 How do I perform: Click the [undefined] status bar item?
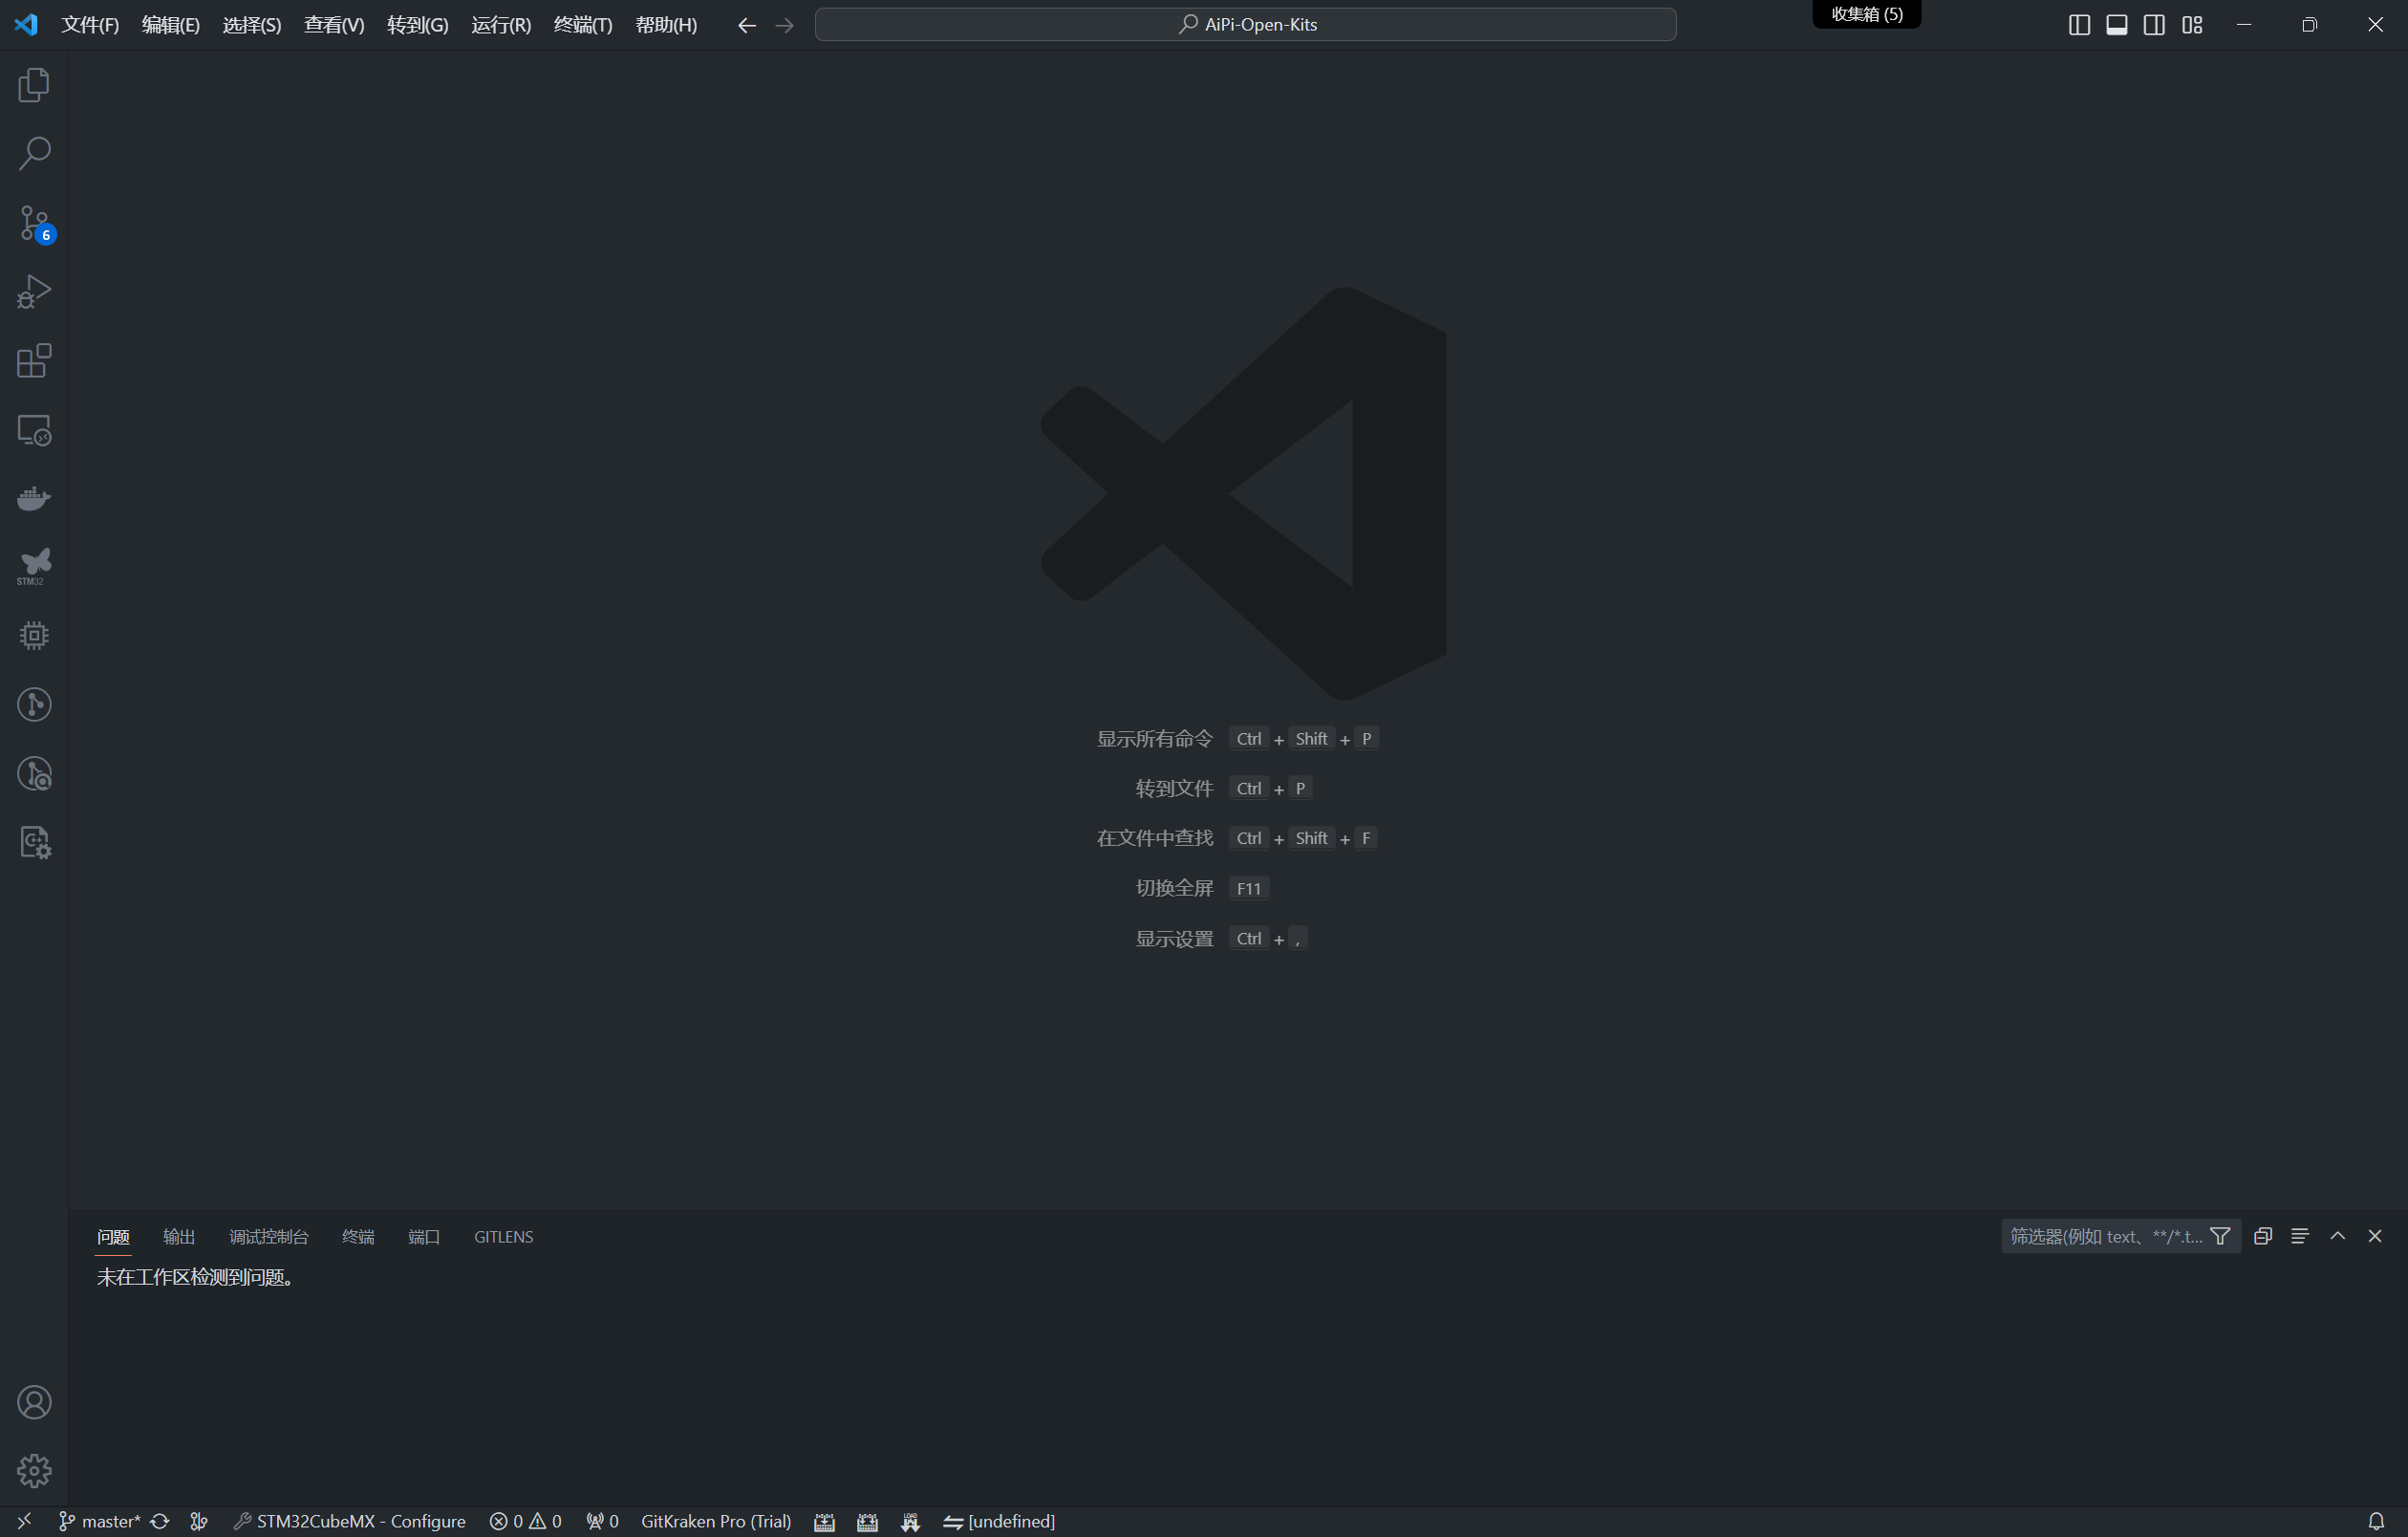[x=999, y=1521]
